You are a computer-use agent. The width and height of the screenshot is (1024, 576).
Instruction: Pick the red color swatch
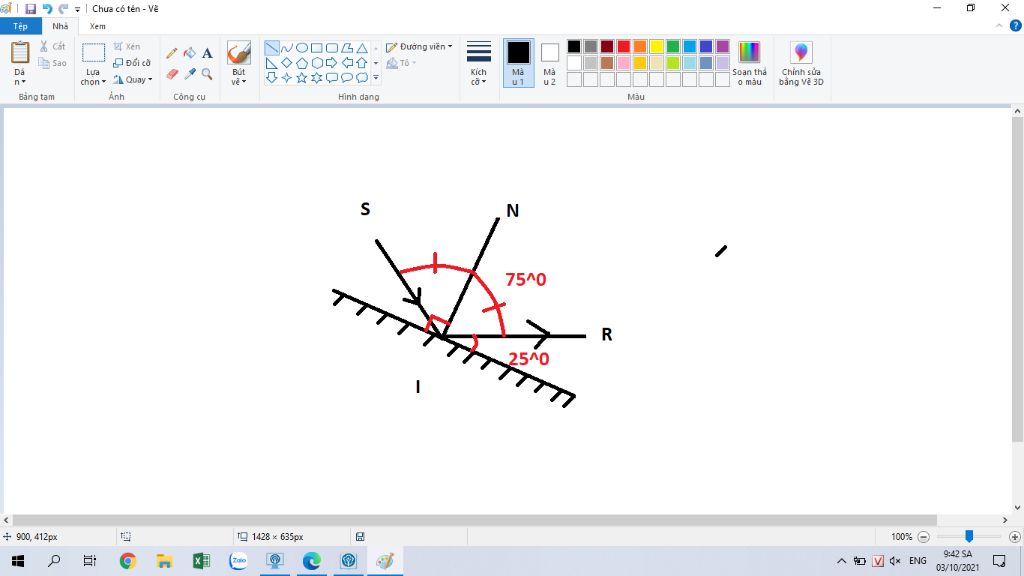624,46
